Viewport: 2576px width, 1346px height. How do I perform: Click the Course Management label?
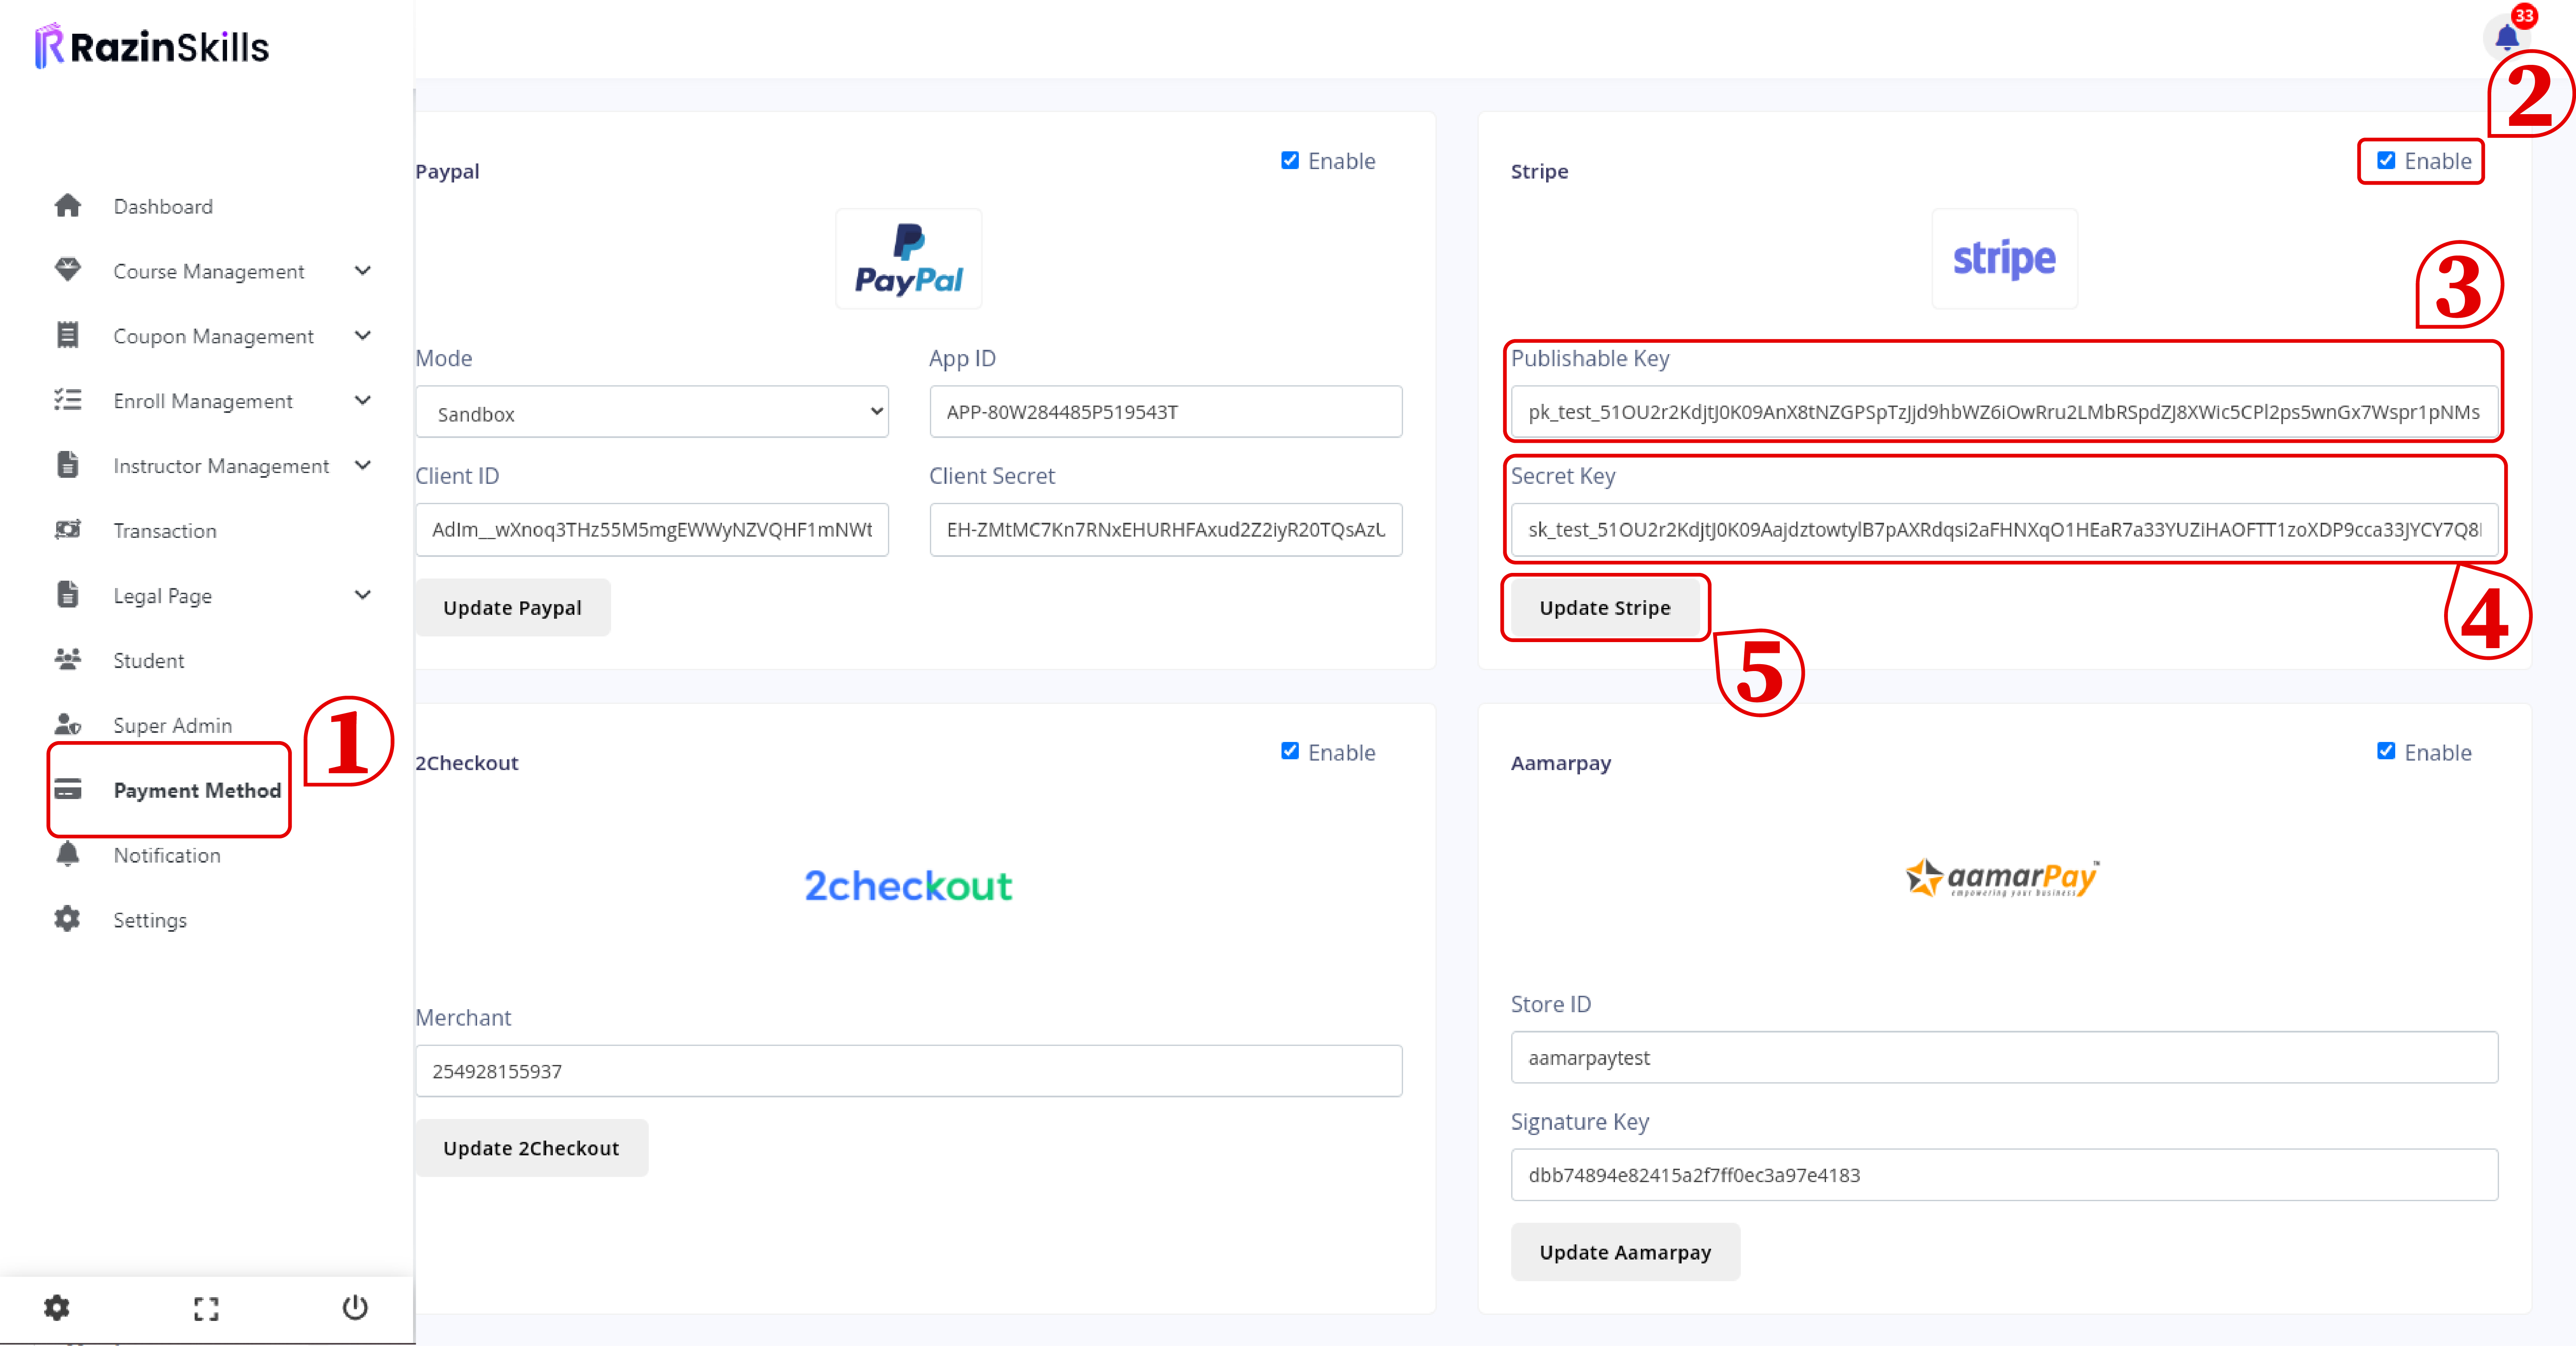(x=209, y=271)
